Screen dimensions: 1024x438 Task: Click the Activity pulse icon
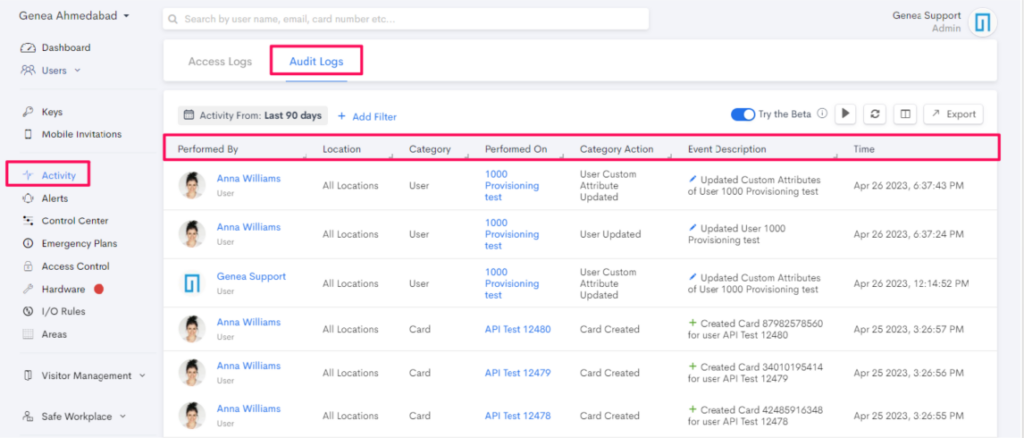[x=27, y=175]
